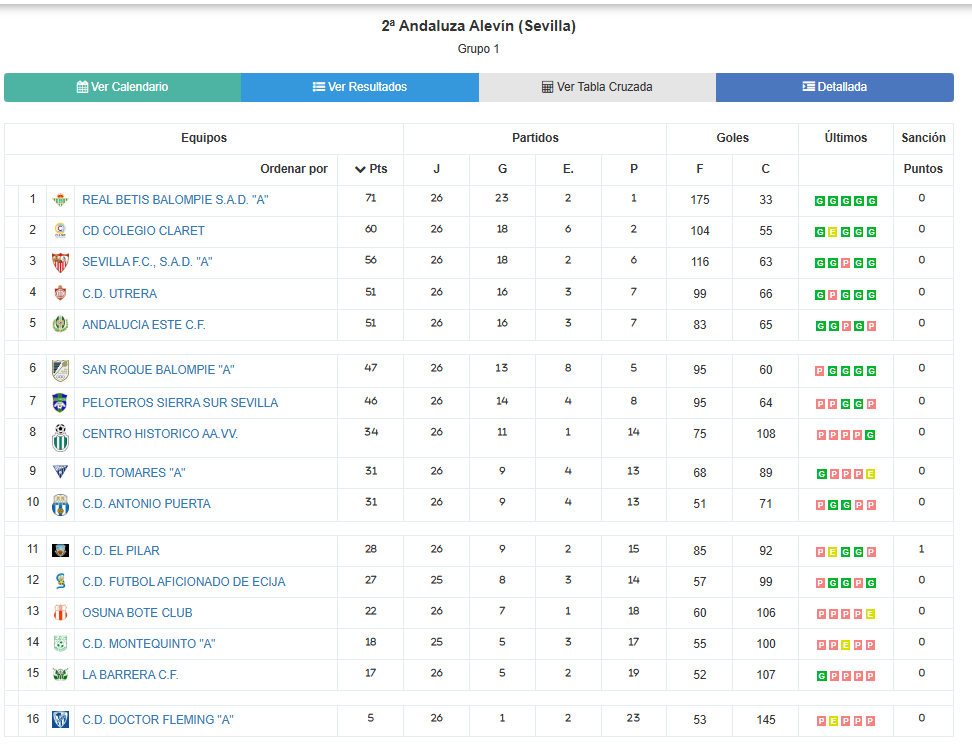Screen dimensions: 972x745
Task: Open C.D. EL PILAR team link
Action: coord(121,551)
